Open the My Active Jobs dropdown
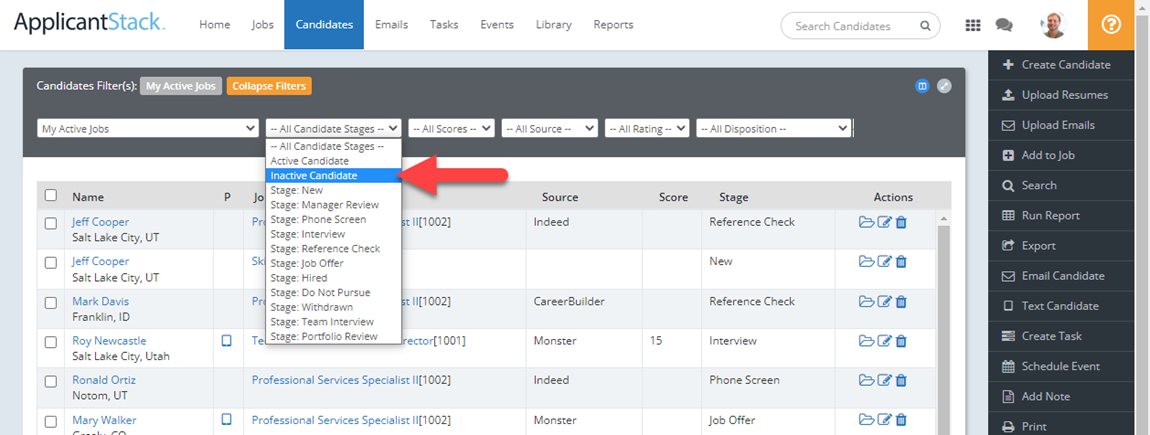Image resolution: width=1150 pixels, height=435 pixels. (x=147, y=128)
